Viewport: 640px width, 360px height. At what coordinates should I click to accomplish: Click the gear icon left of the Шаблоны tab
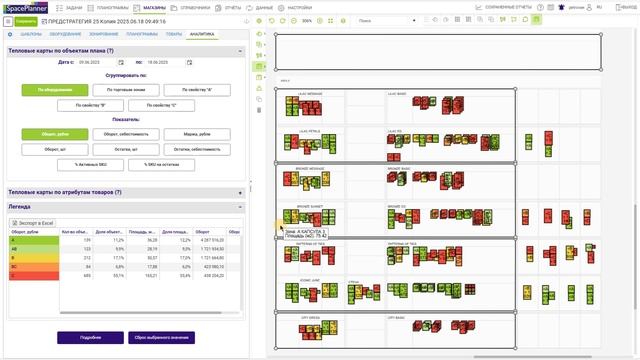pos(10,34)
